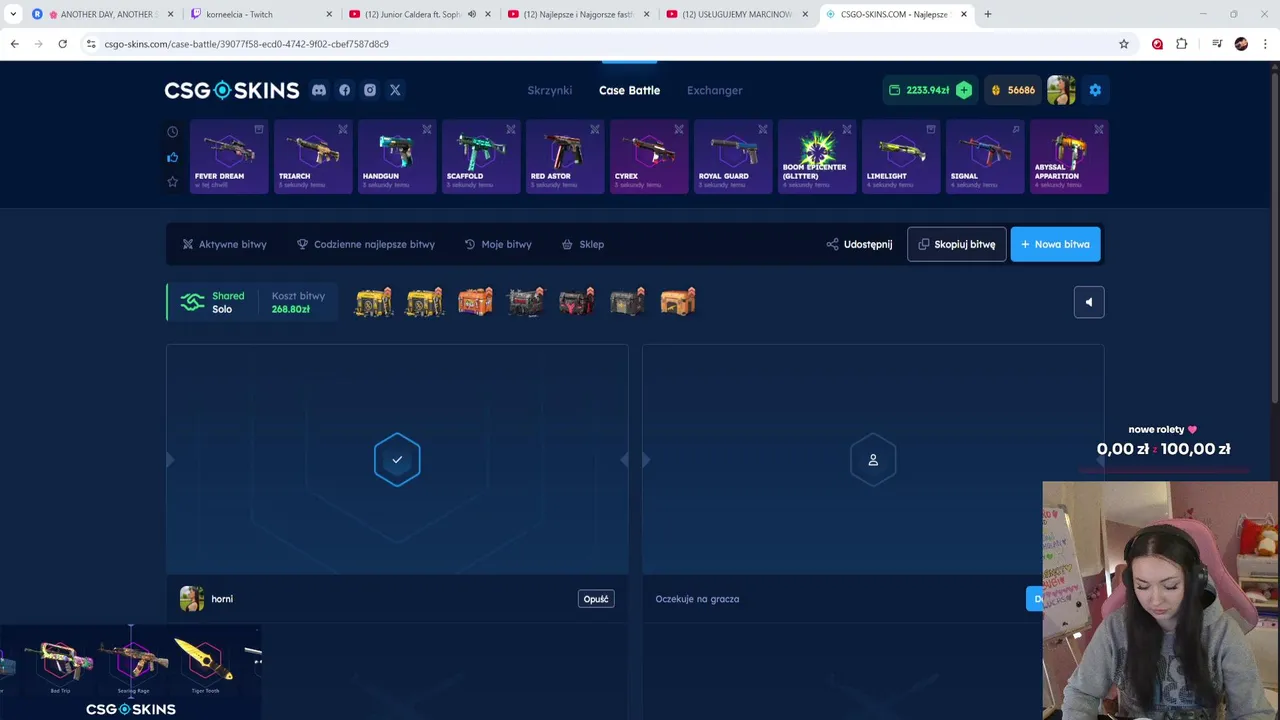Click the third case, an orange one
This screenshot has width=1280, height=720.
(475, 302)
